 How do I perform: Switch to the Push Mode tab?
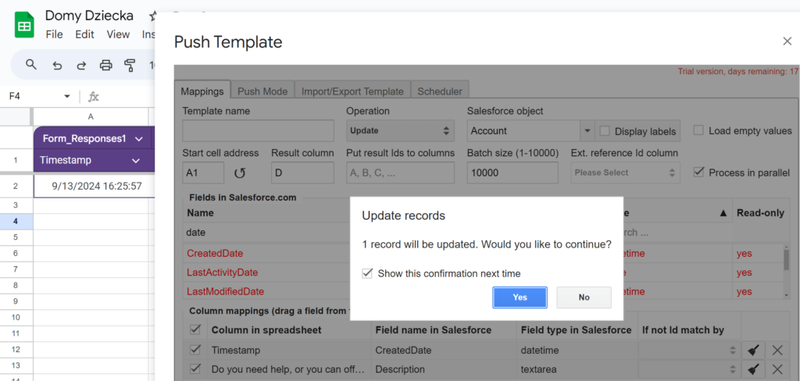click(x=262, y=91)
